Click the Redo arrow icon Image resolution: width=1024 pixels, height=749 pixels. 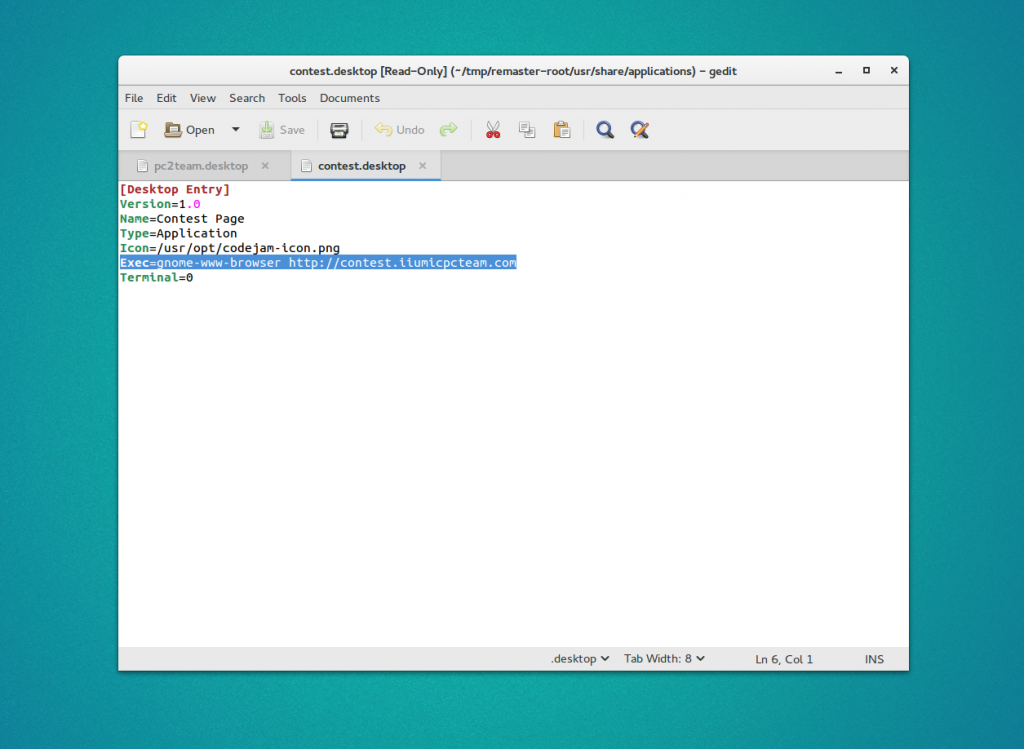(x=447, y=129)
